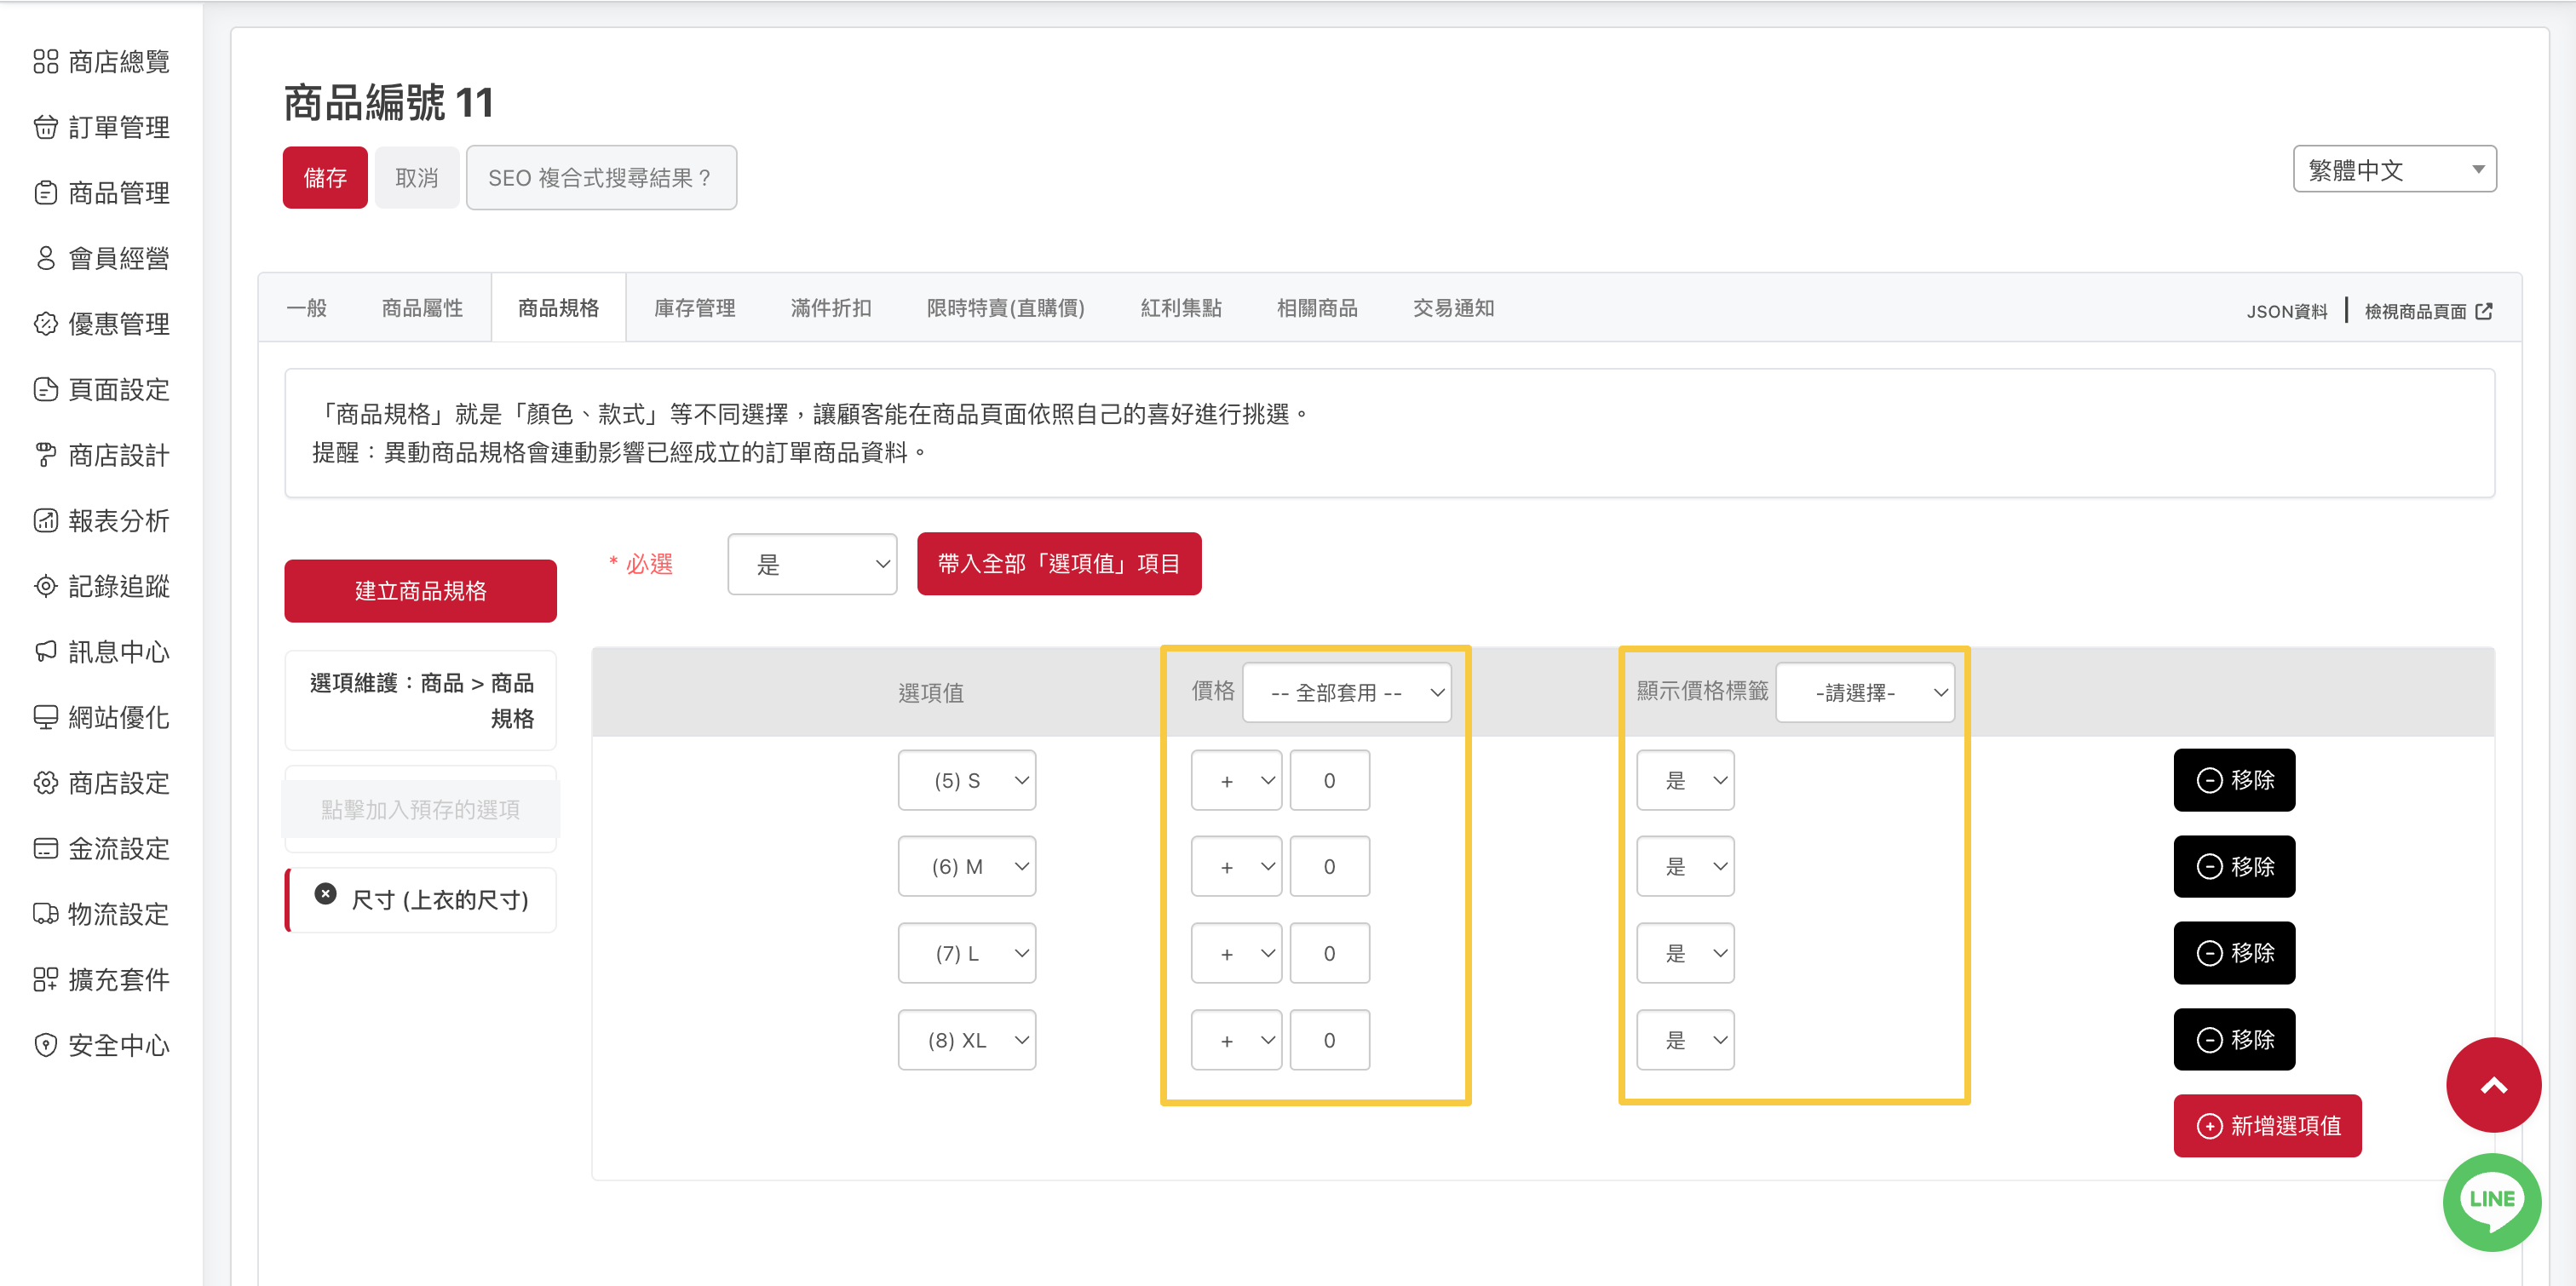Viewport: 2576px width, 1286px height.
Task: Open 檢視商品頁面 external link icon
Action: [x=2484, y=311]
